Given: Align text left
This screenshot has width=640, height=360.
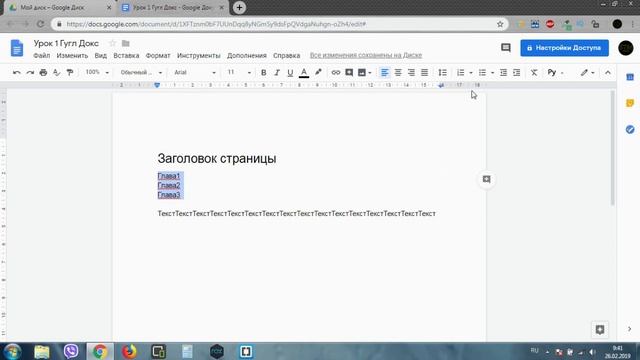Looking at the screenshot, I should pos(384,73).
